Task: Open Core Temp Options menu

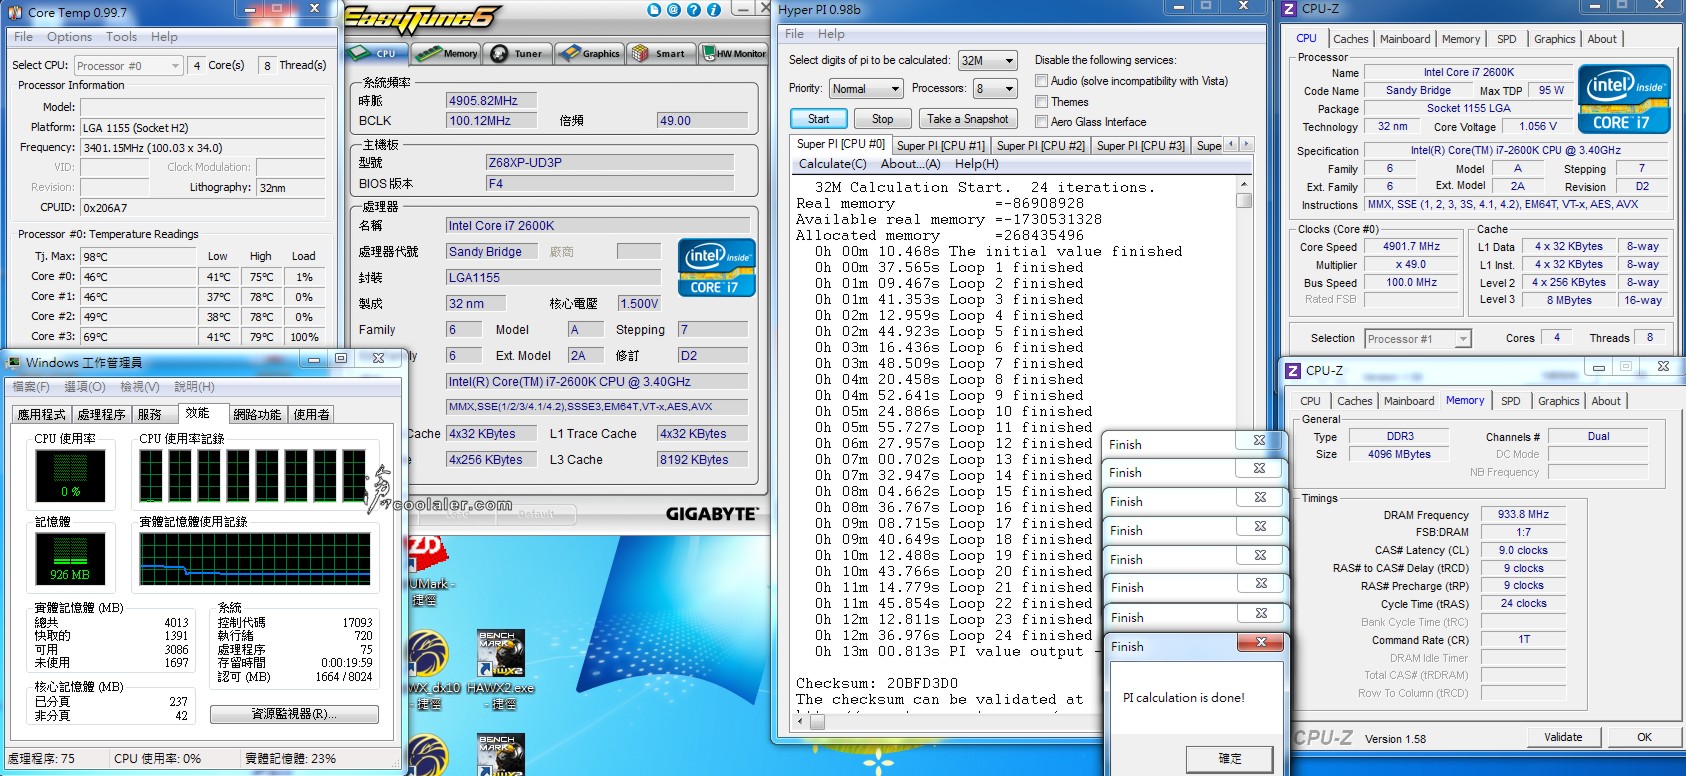Action: coord(69,37)
